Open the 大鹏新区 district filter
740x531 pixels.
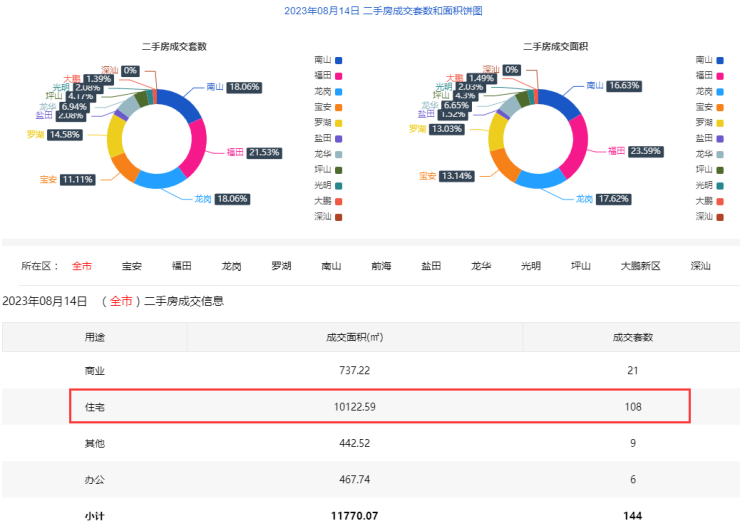tap(640, 266)
